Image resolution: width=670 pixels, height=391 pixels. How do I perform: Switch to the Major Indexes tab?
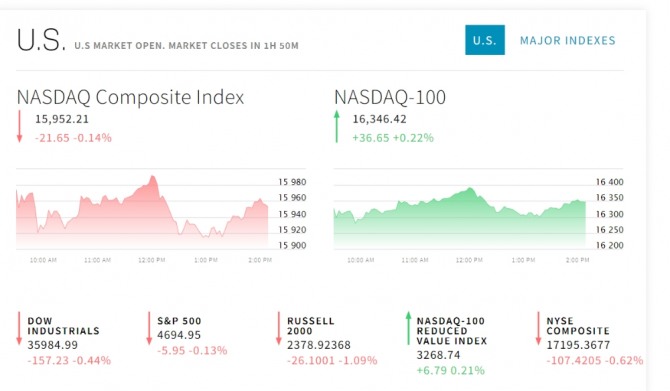[x=567, y=41]
